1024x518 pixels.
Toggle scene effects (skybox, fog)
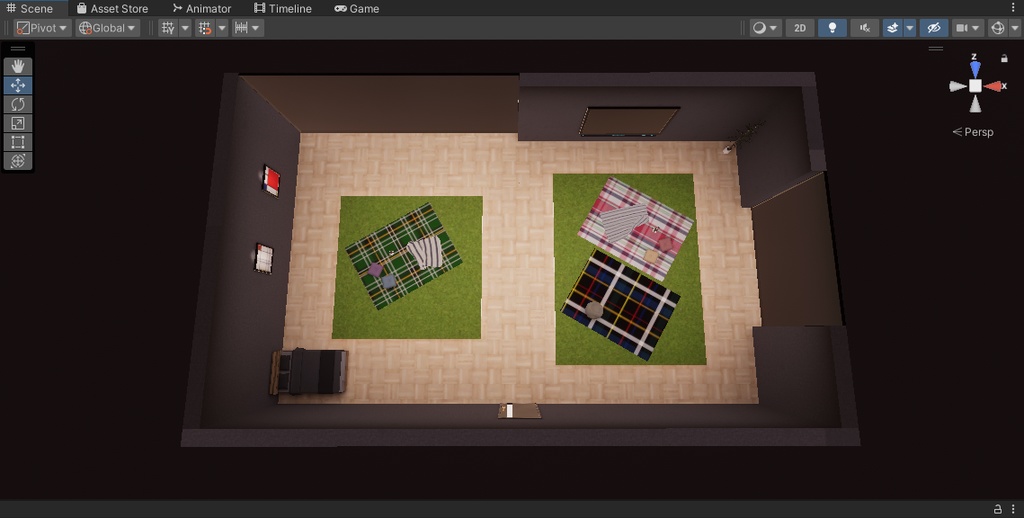(892, 28)
